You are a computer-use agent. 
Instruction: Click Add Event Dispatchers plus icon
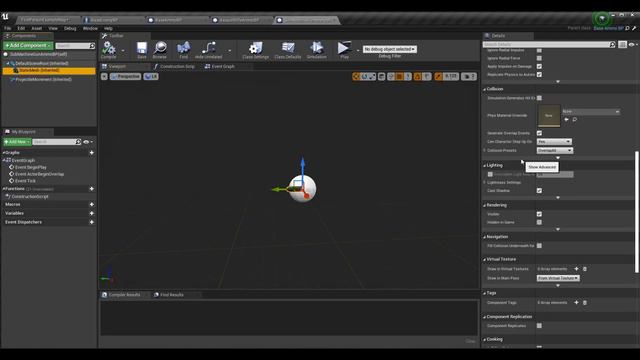point(91,222)
